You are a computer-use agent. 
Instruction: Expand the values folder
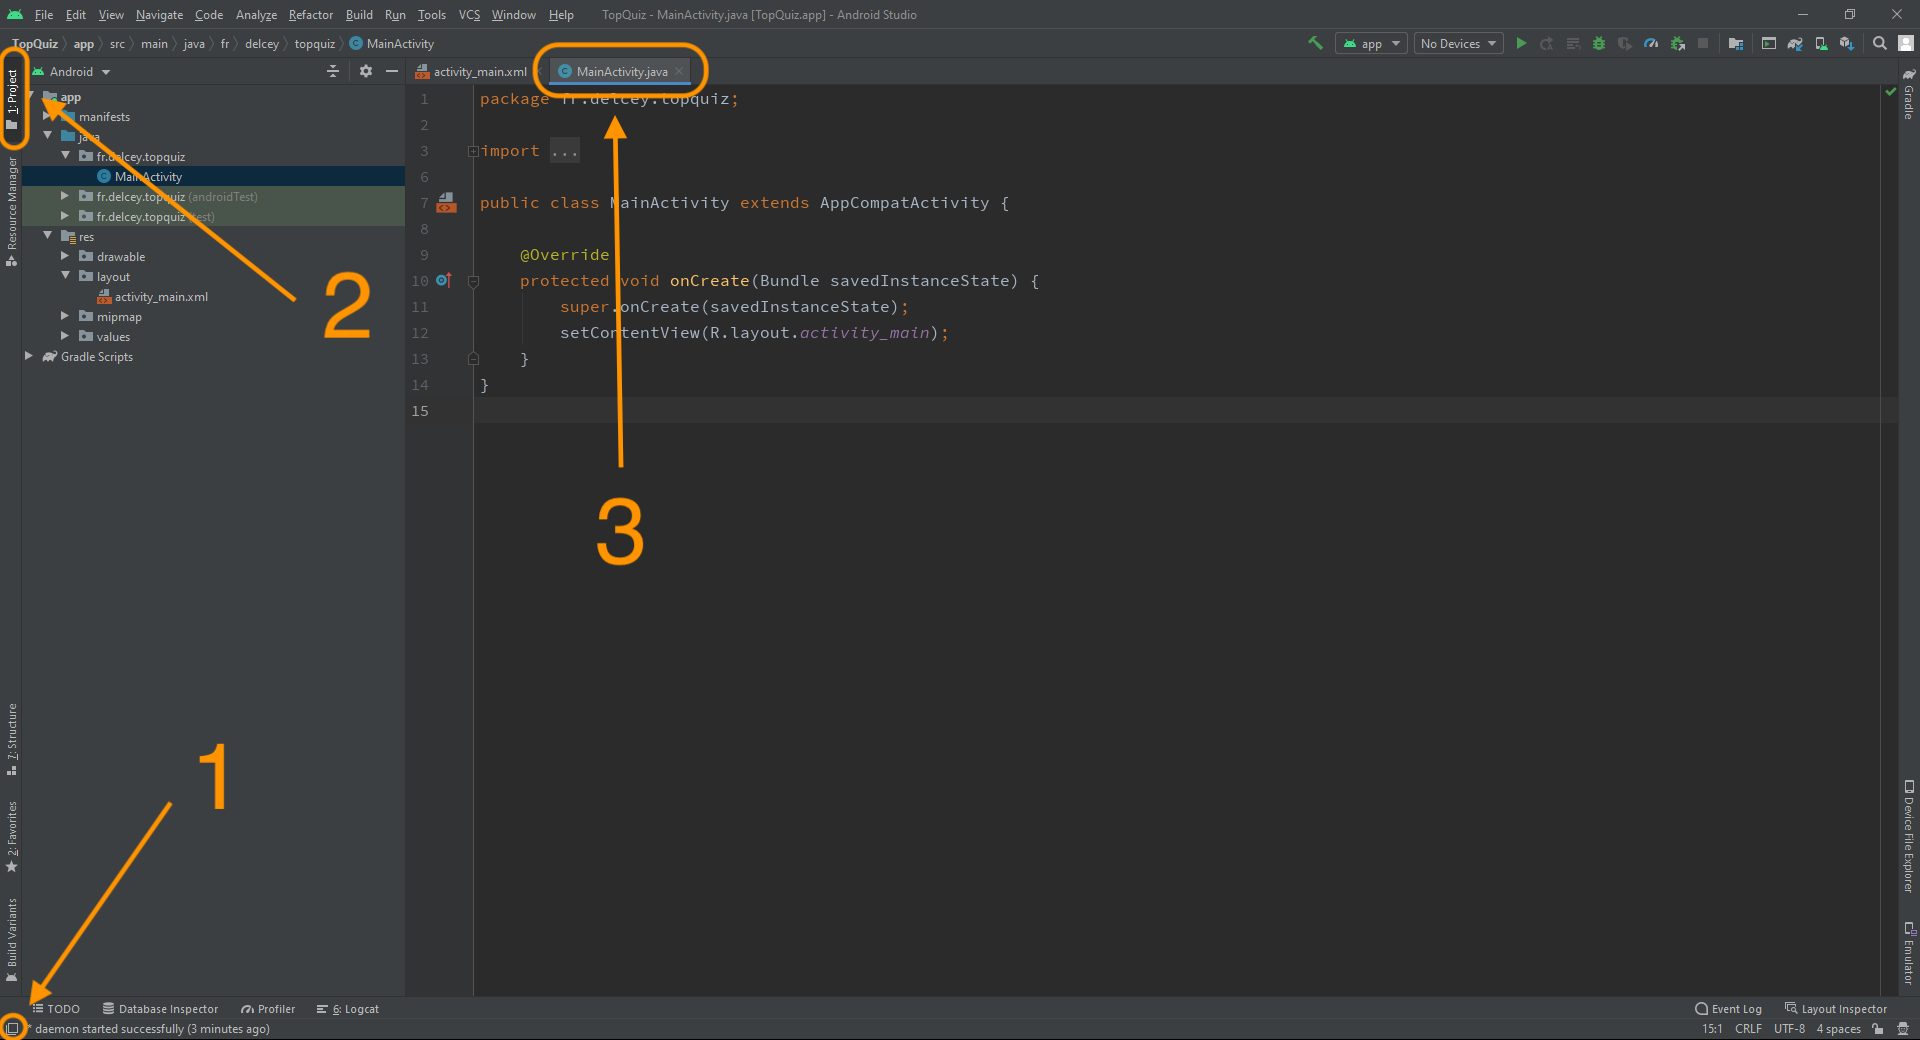tap(65, 336)
